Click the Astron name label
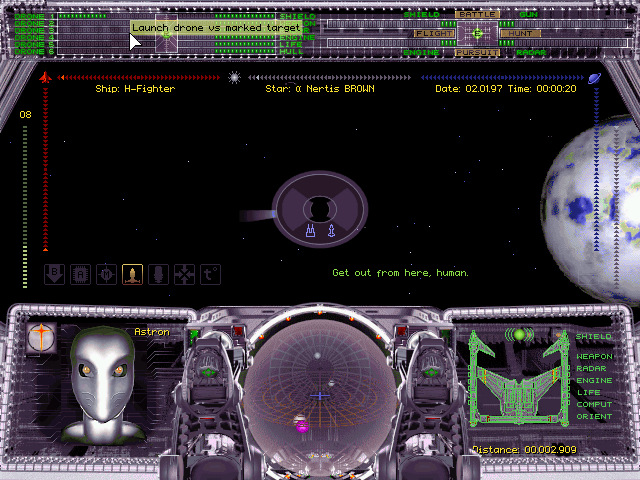This screenshot has width=640, height=480. point(152,332)
